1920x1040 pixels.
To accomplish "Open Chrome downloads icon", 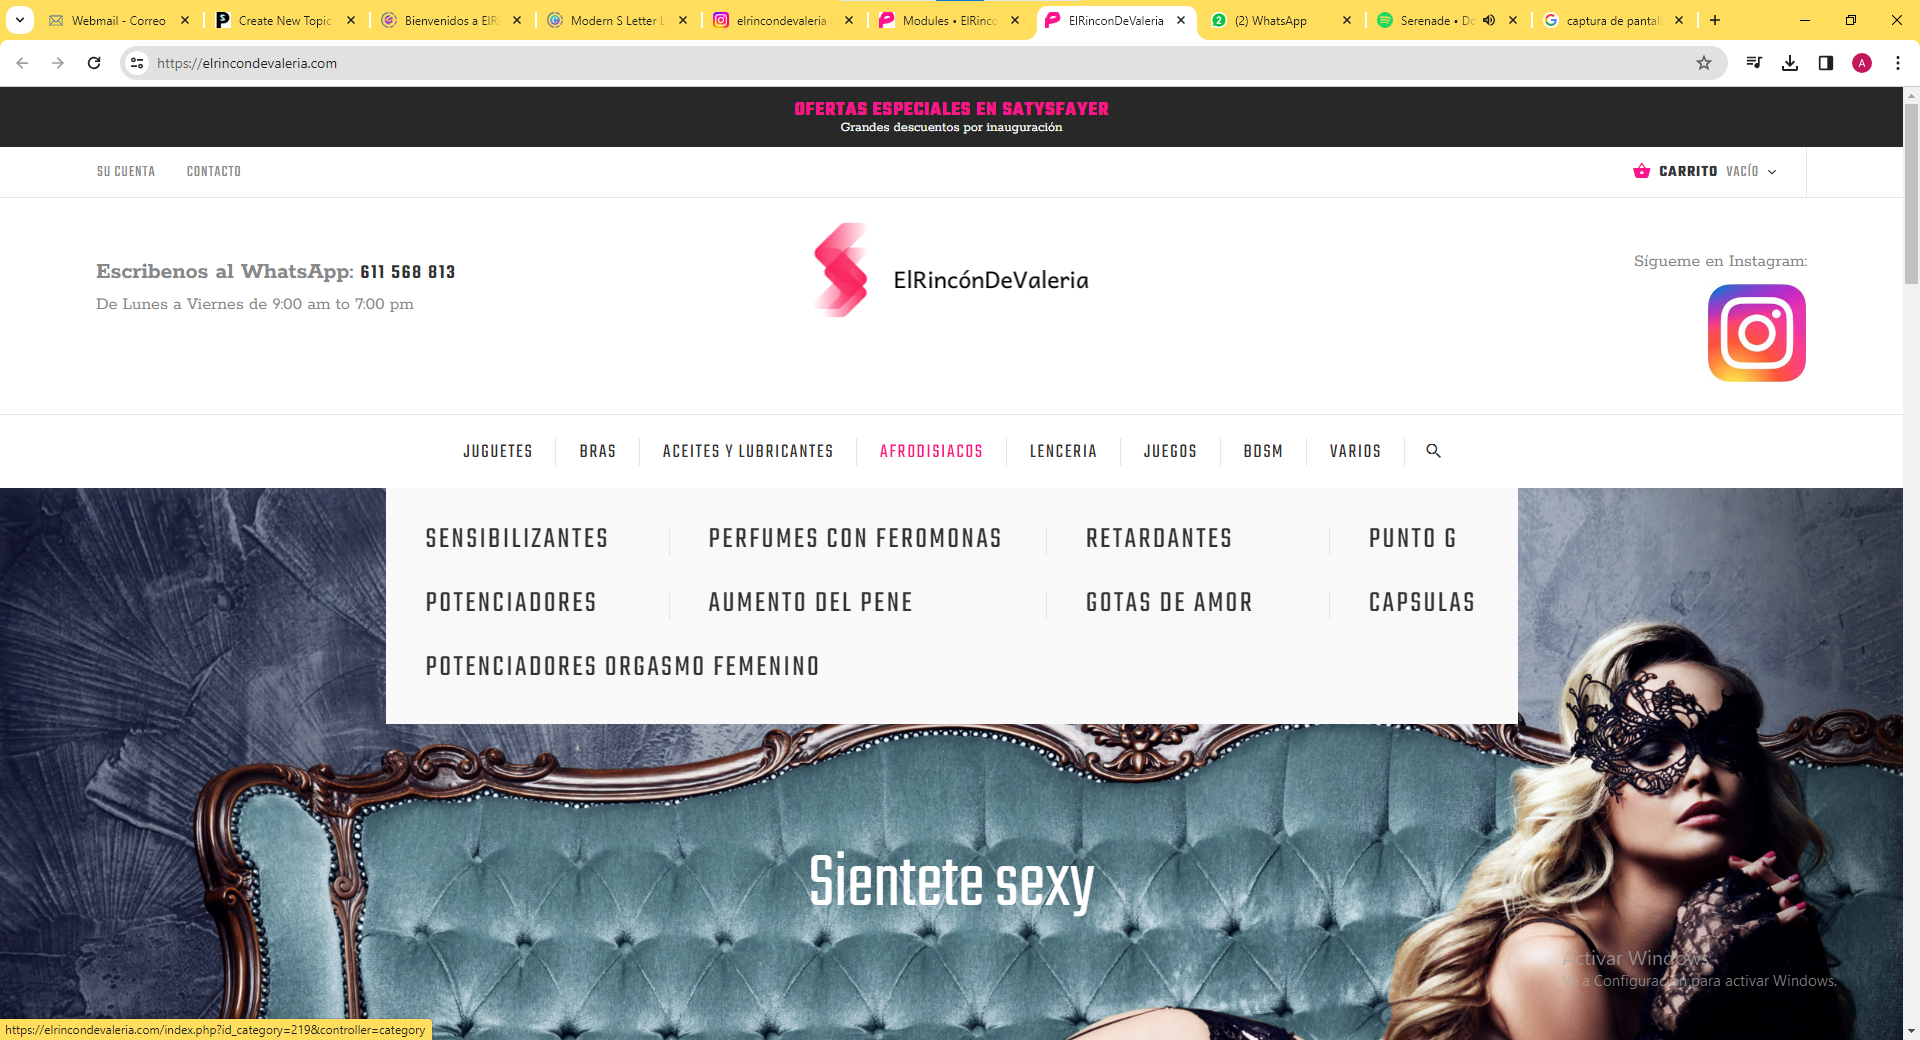I will tap(1790, 63).
